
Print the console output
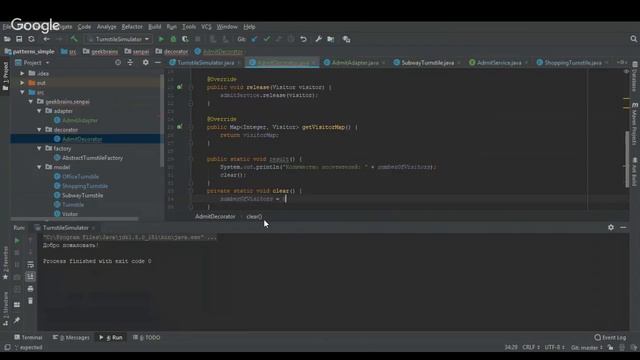point(30,289)
